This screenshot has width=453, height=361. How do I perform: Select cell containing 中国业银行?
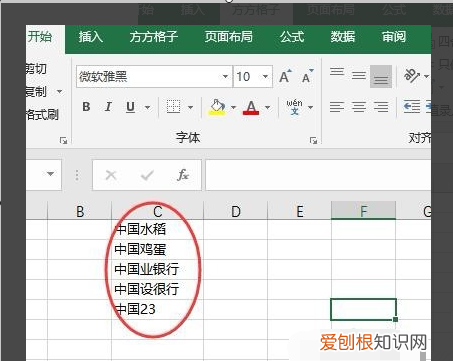point(157,269)
